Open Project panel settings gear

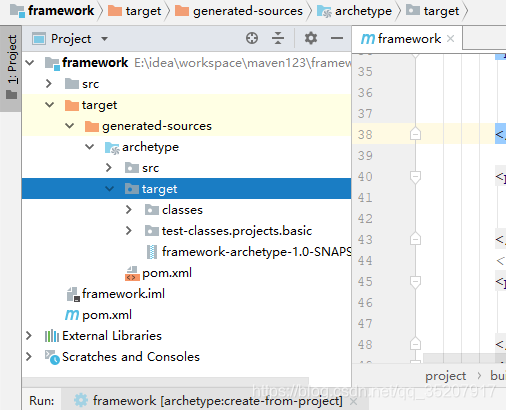(x=311, y=38)
